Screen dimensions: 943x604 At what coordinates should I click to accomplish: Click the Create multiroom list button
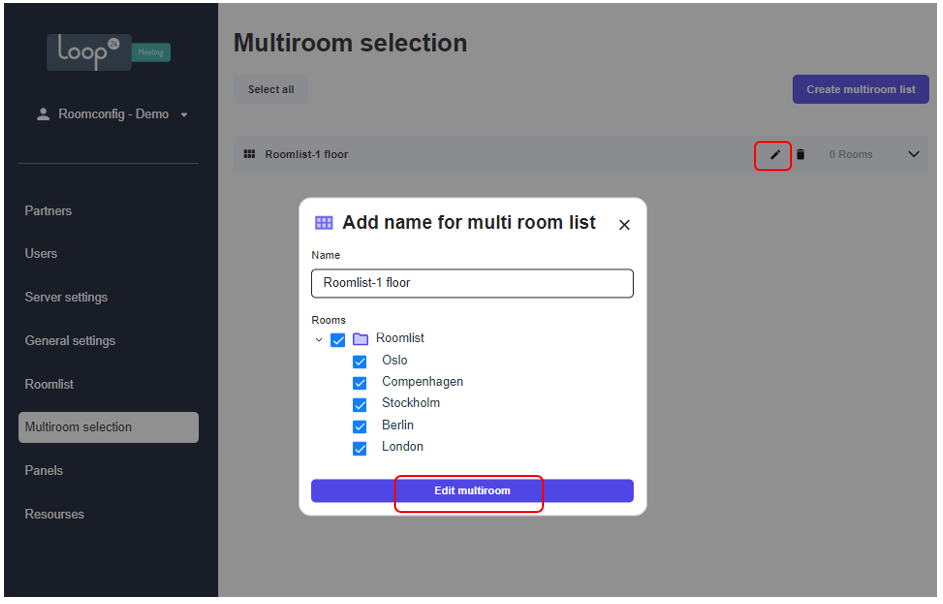pos(861,89)
